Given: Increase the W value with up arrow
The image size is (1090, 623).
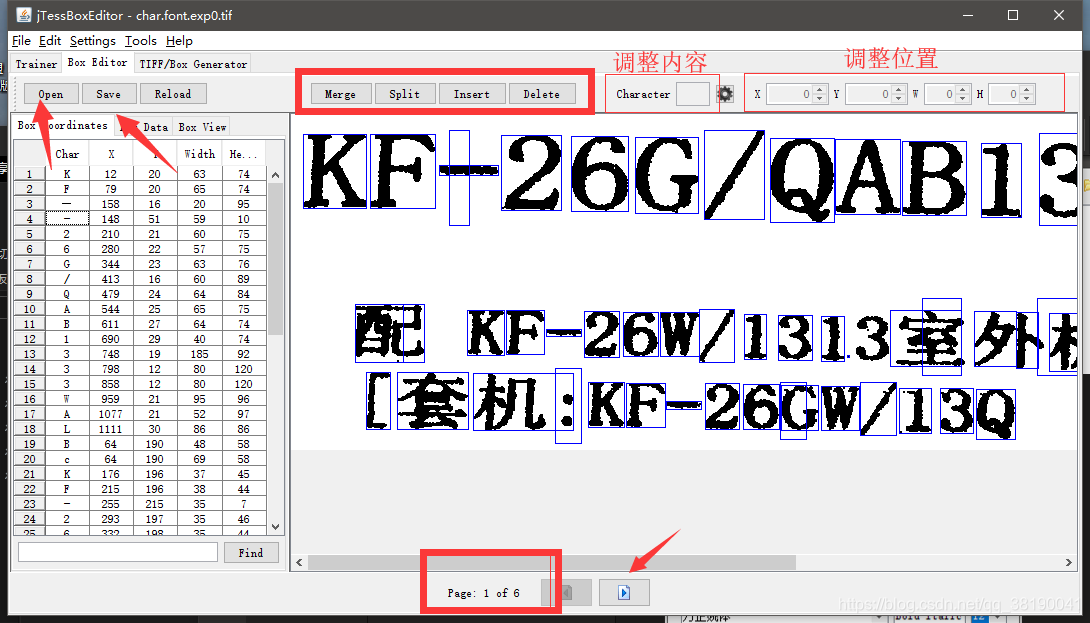Looking at the screenshot, I should (963, 89).
